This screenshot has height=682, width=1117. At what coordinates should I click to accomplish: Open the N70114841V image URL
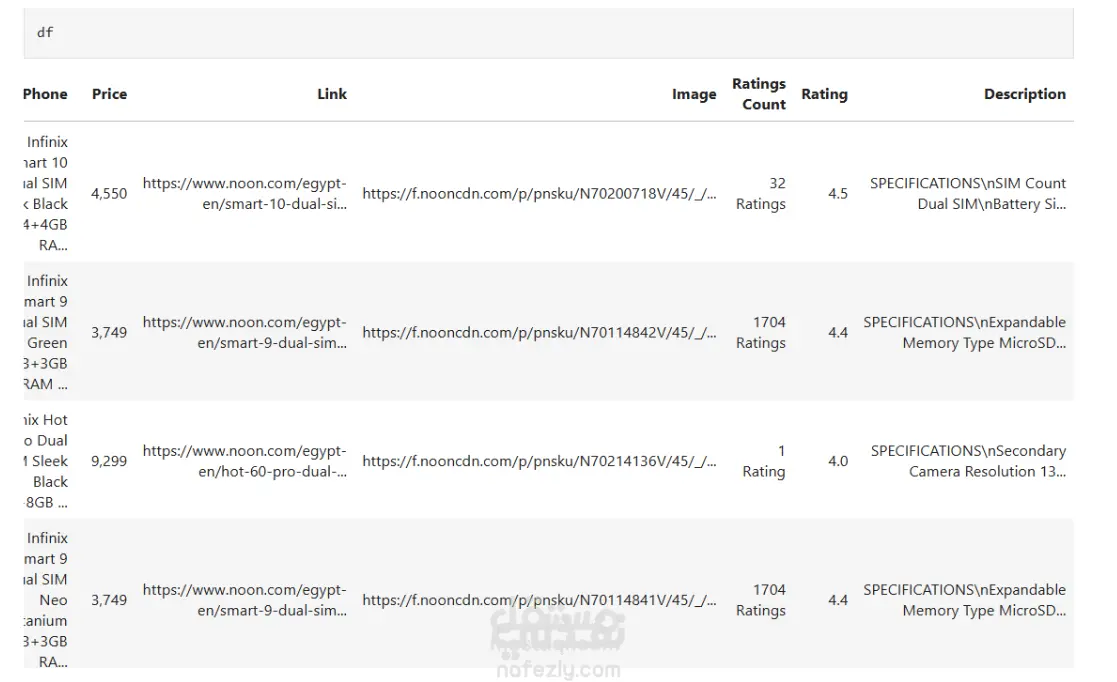(539, 600)
